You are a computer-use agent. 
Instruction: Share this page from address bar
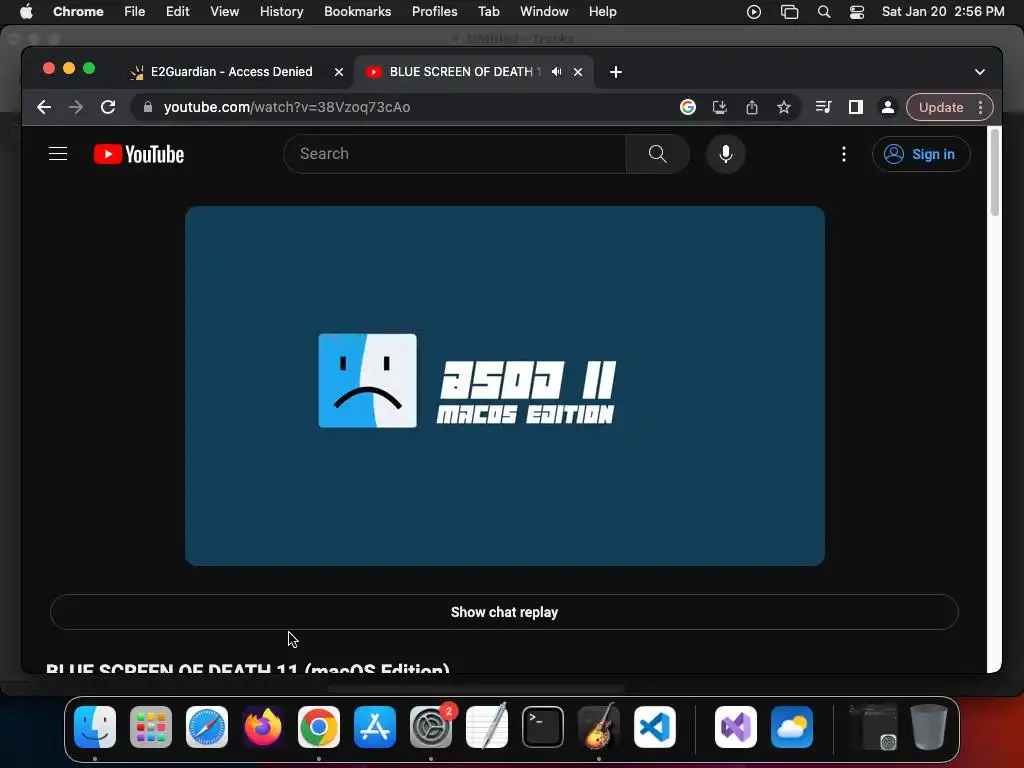[752, 107]
